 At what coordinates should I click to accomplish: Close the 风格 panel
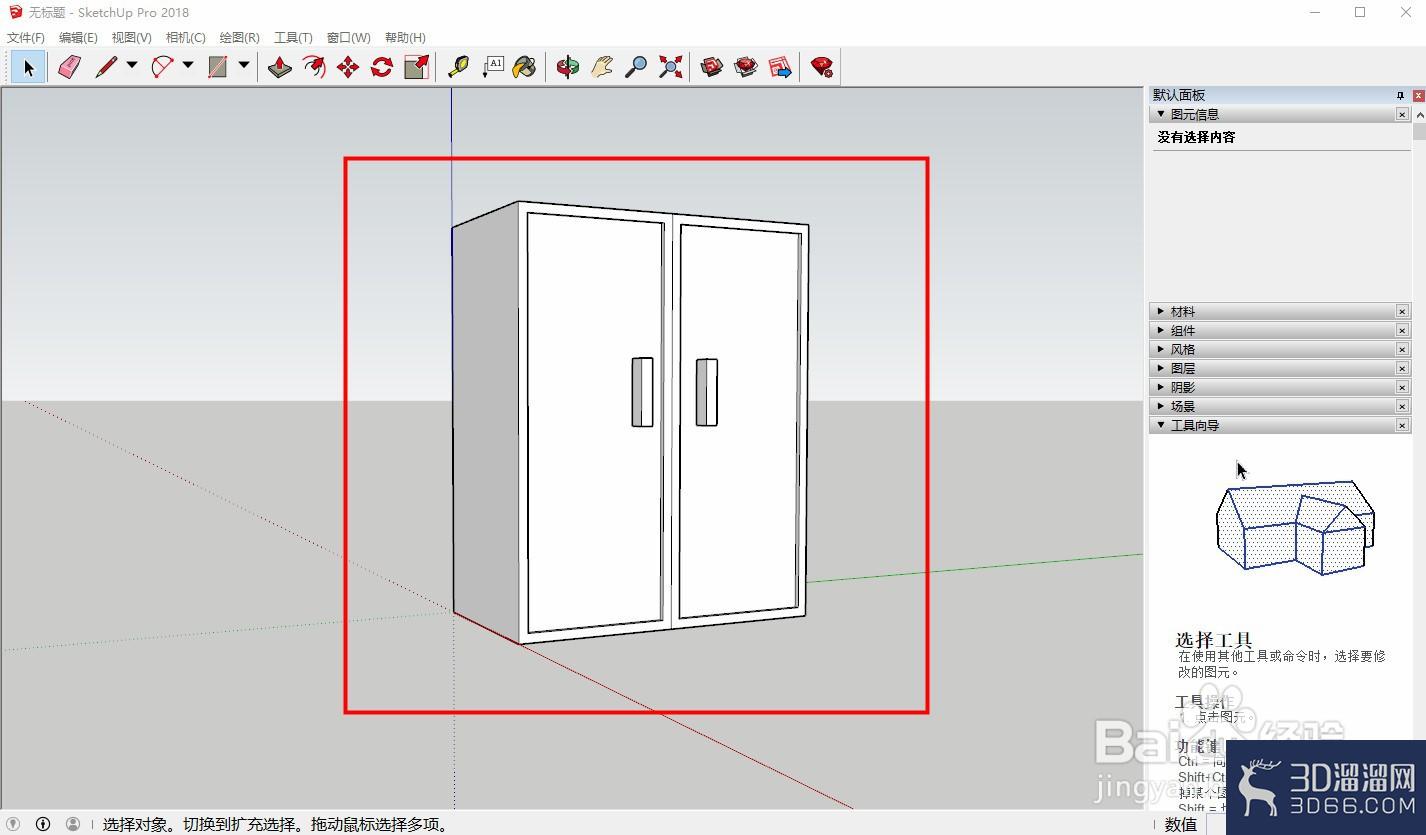pos(1402,350)
